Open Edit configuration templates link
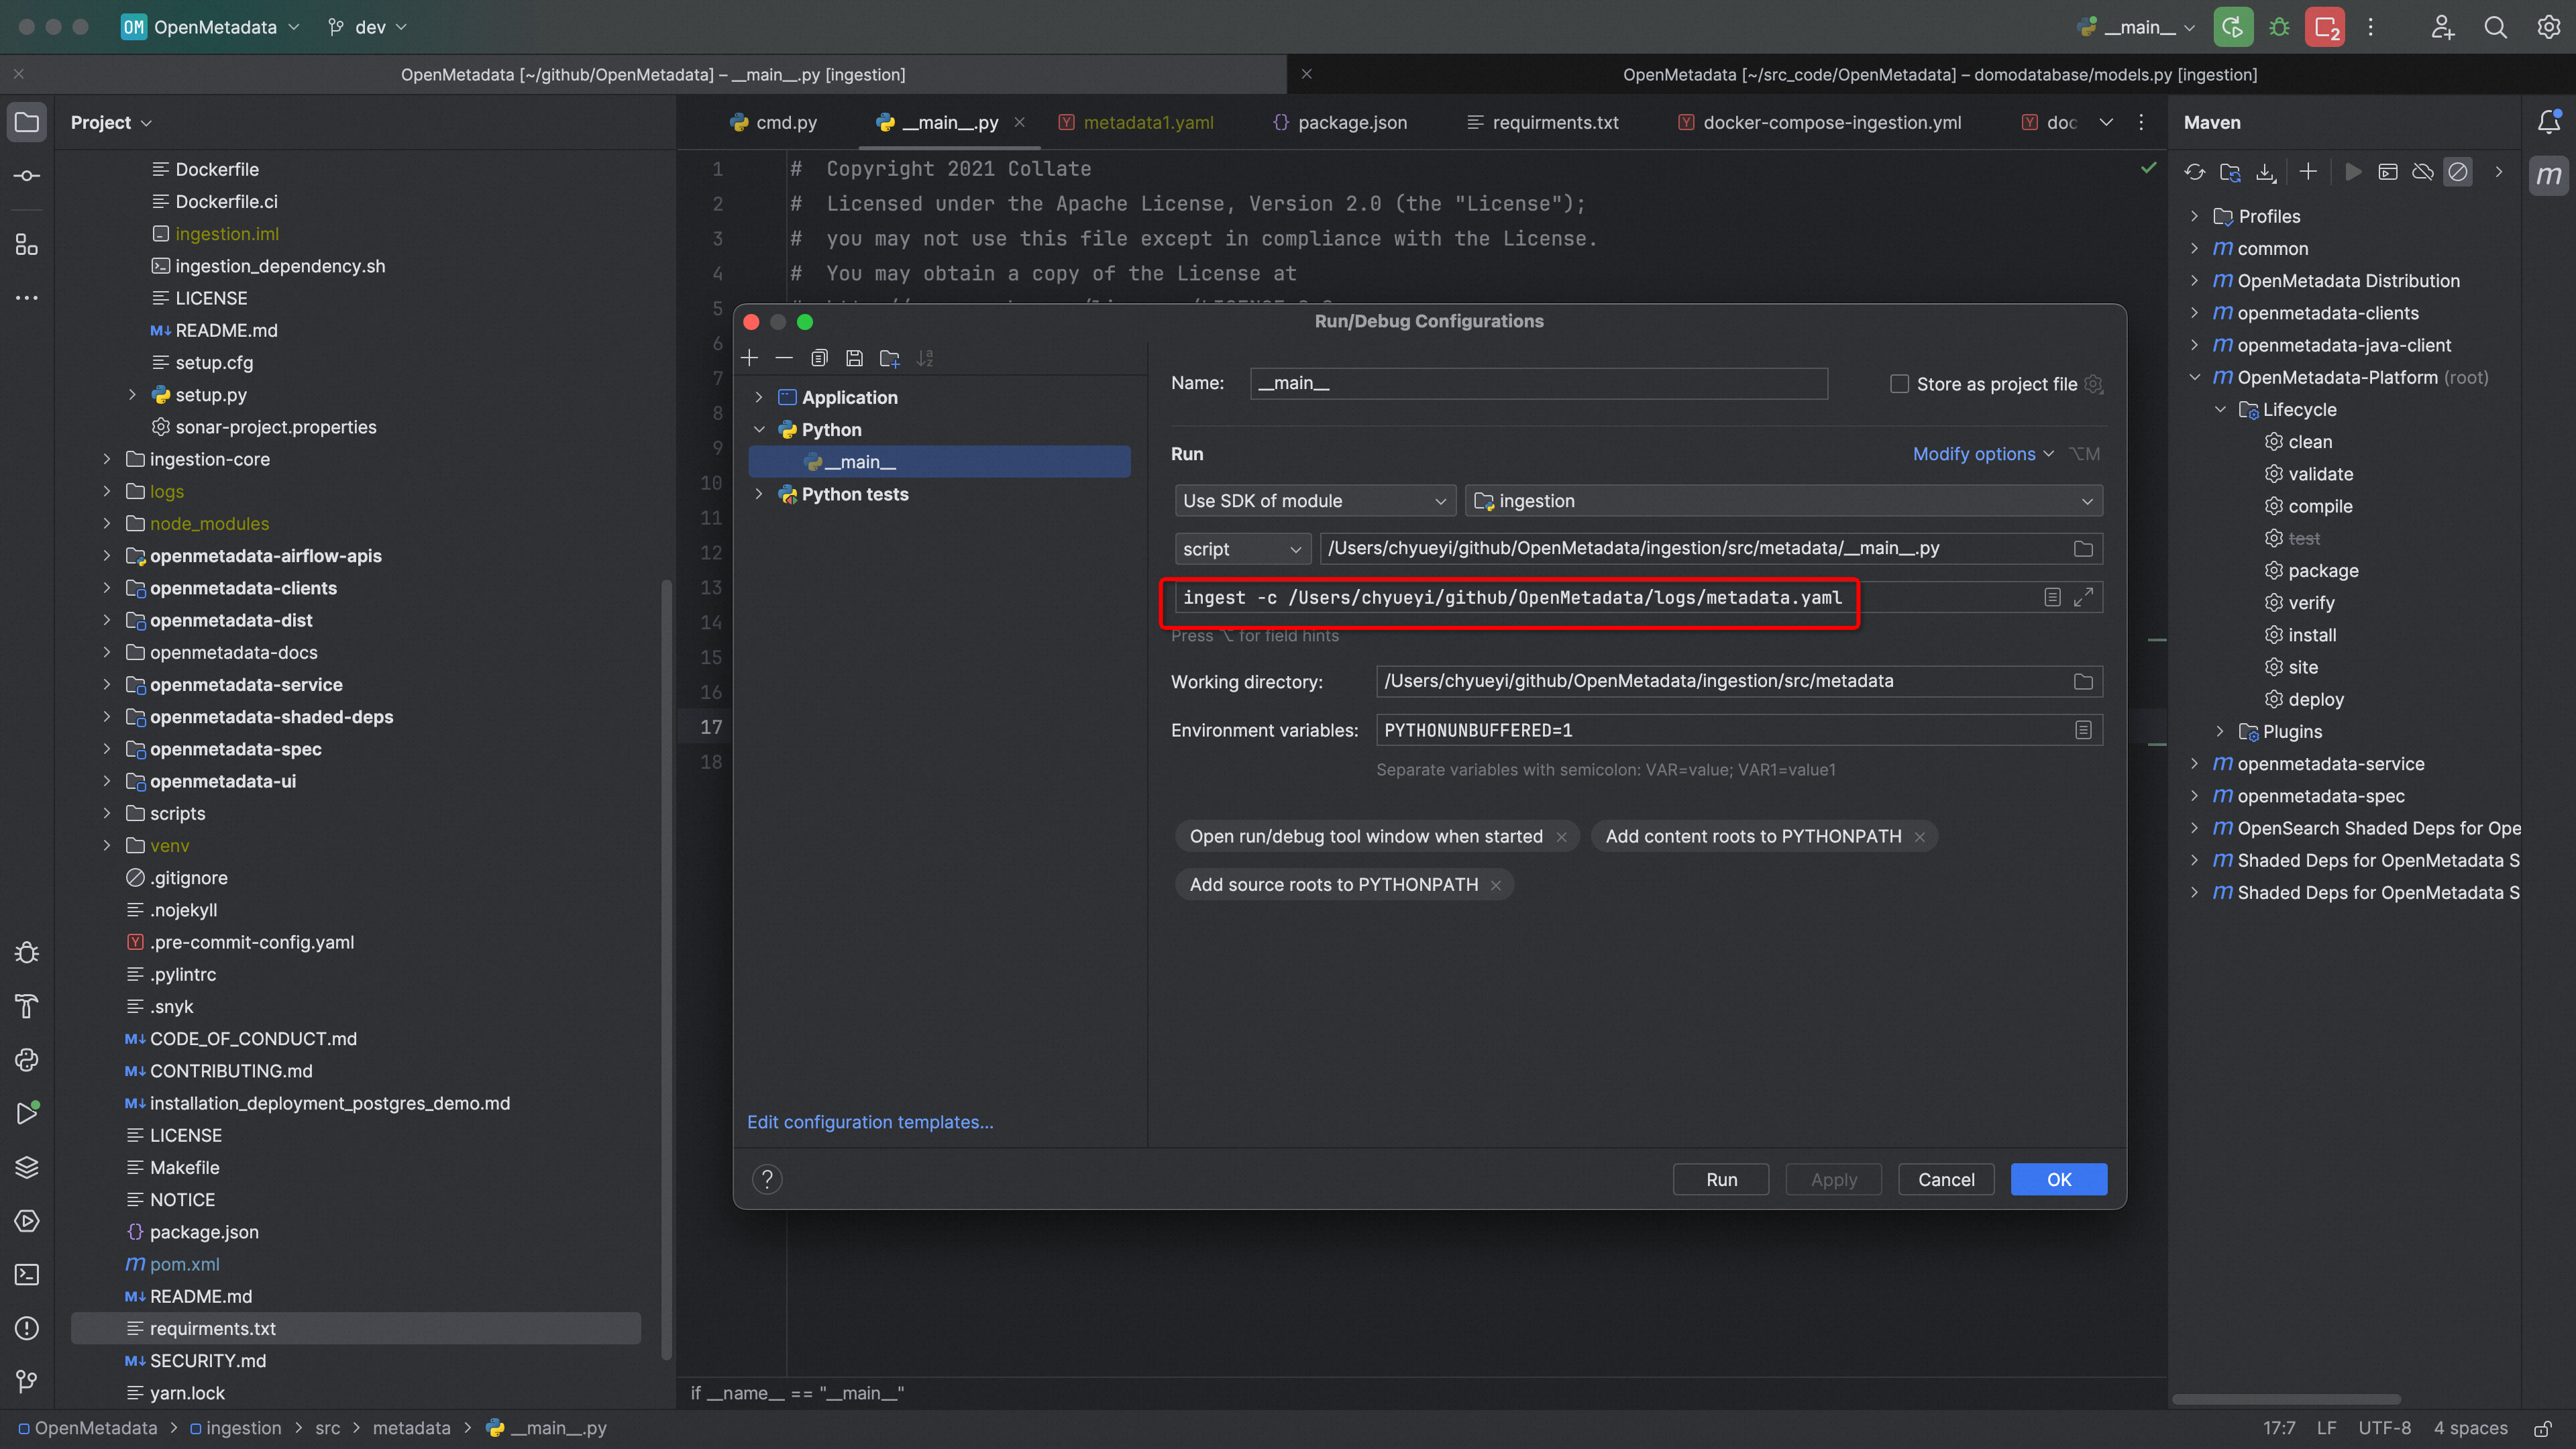Screen dimensions: 2576x1449 tap(870, 1122)
